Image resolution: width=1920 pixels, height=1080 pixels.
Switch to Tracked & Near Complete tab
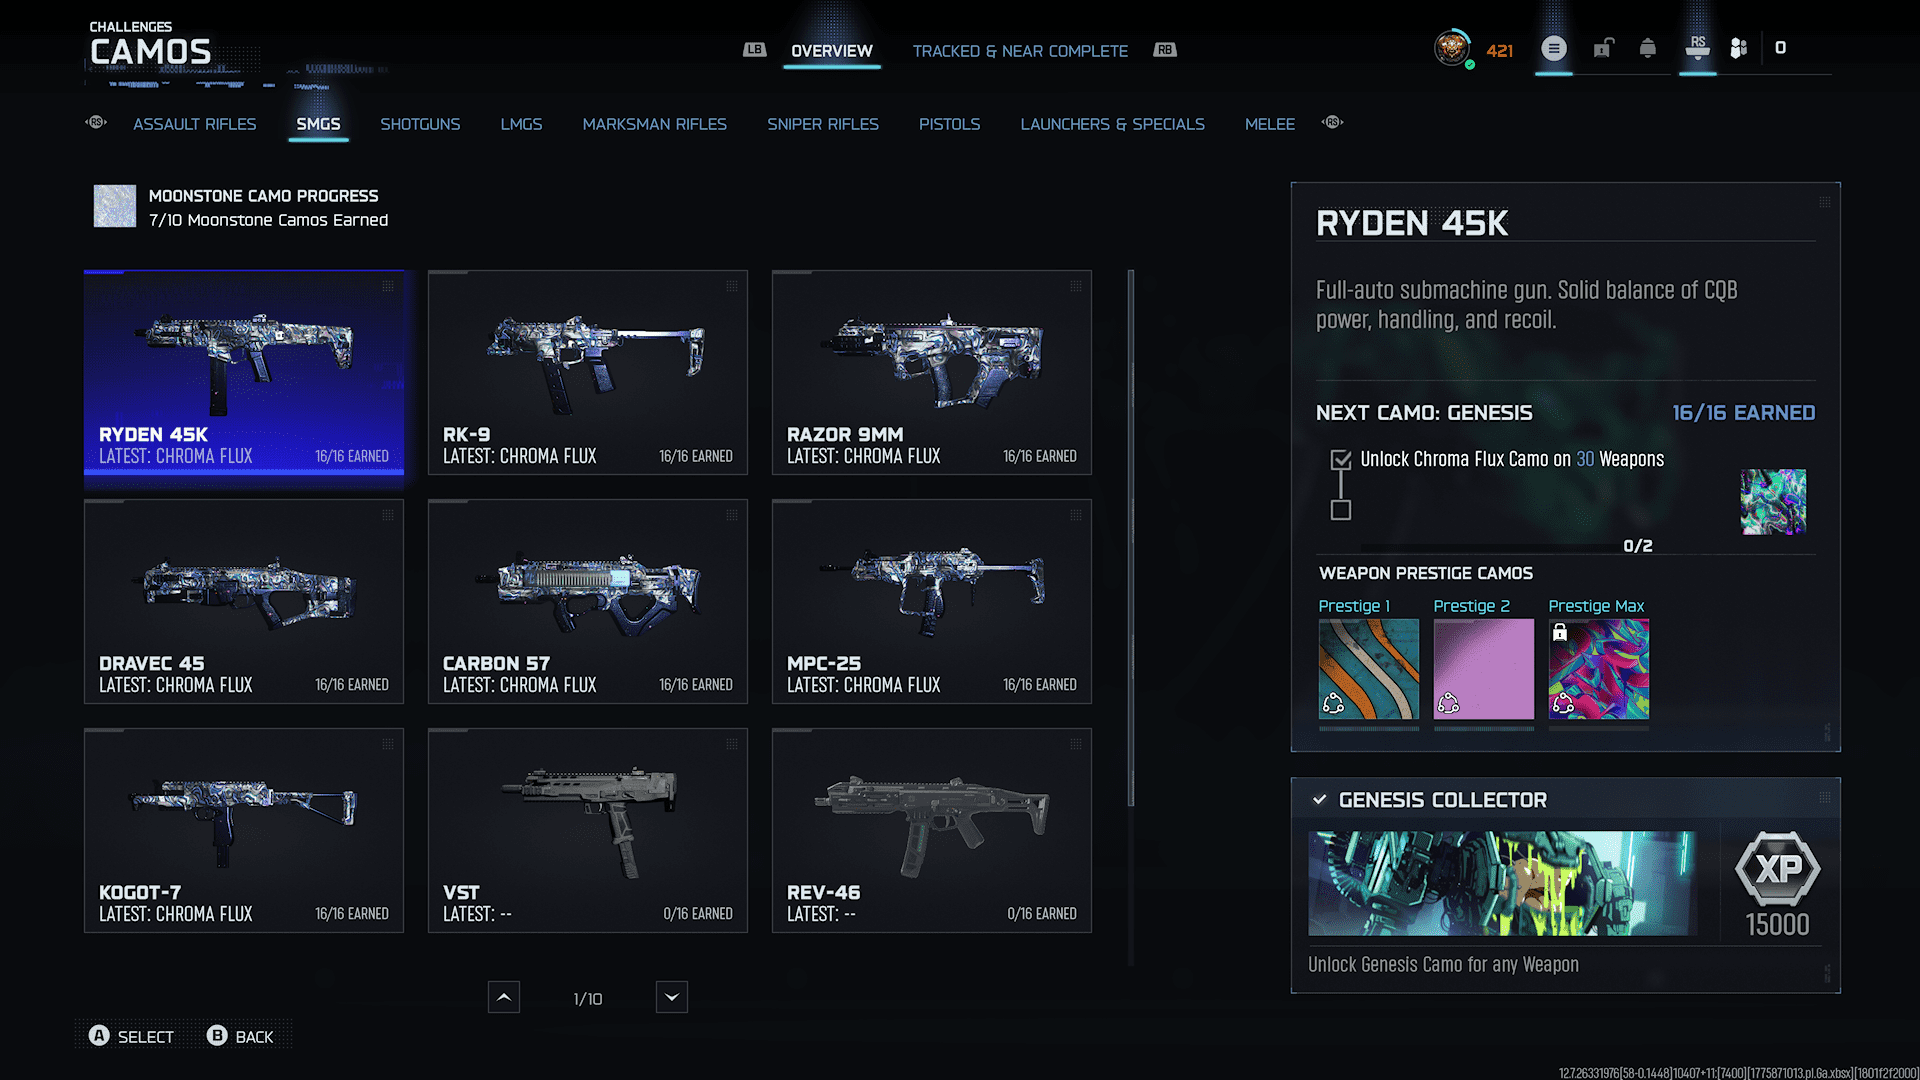coord(1020,51)
